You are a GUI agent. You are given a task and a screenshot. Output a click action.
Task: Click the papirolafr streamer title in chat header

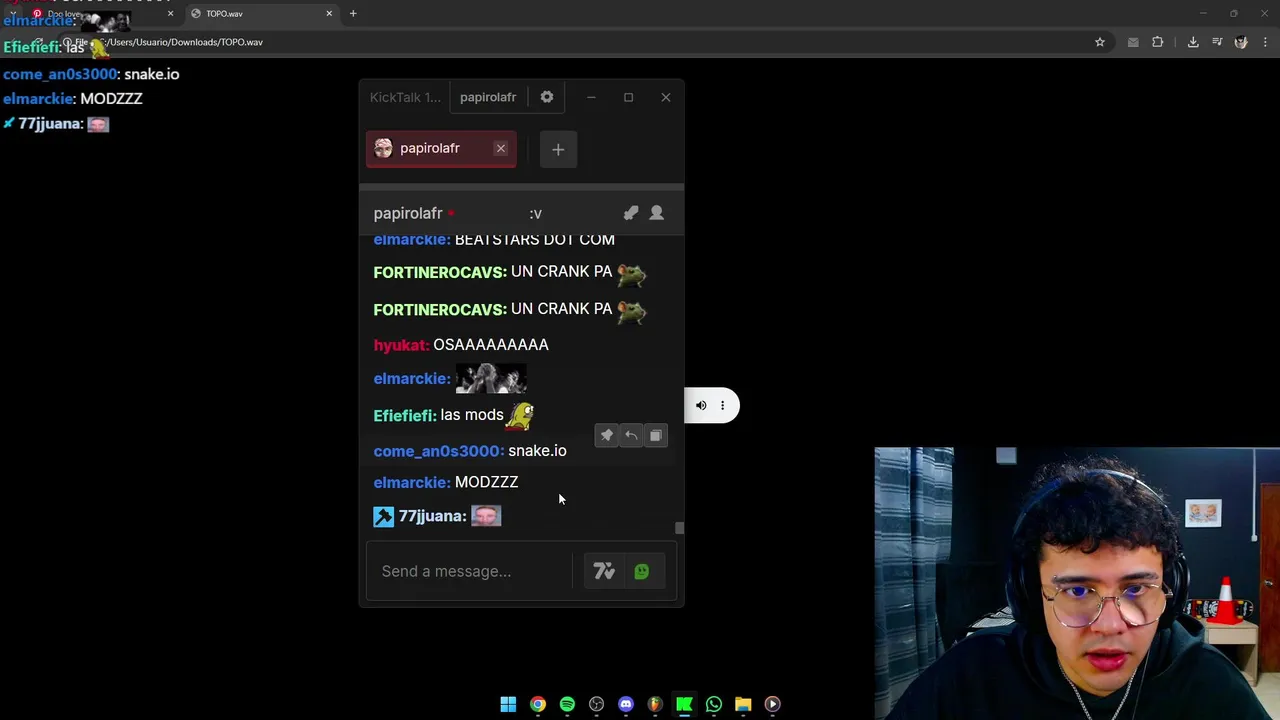[x=408, y=213]
